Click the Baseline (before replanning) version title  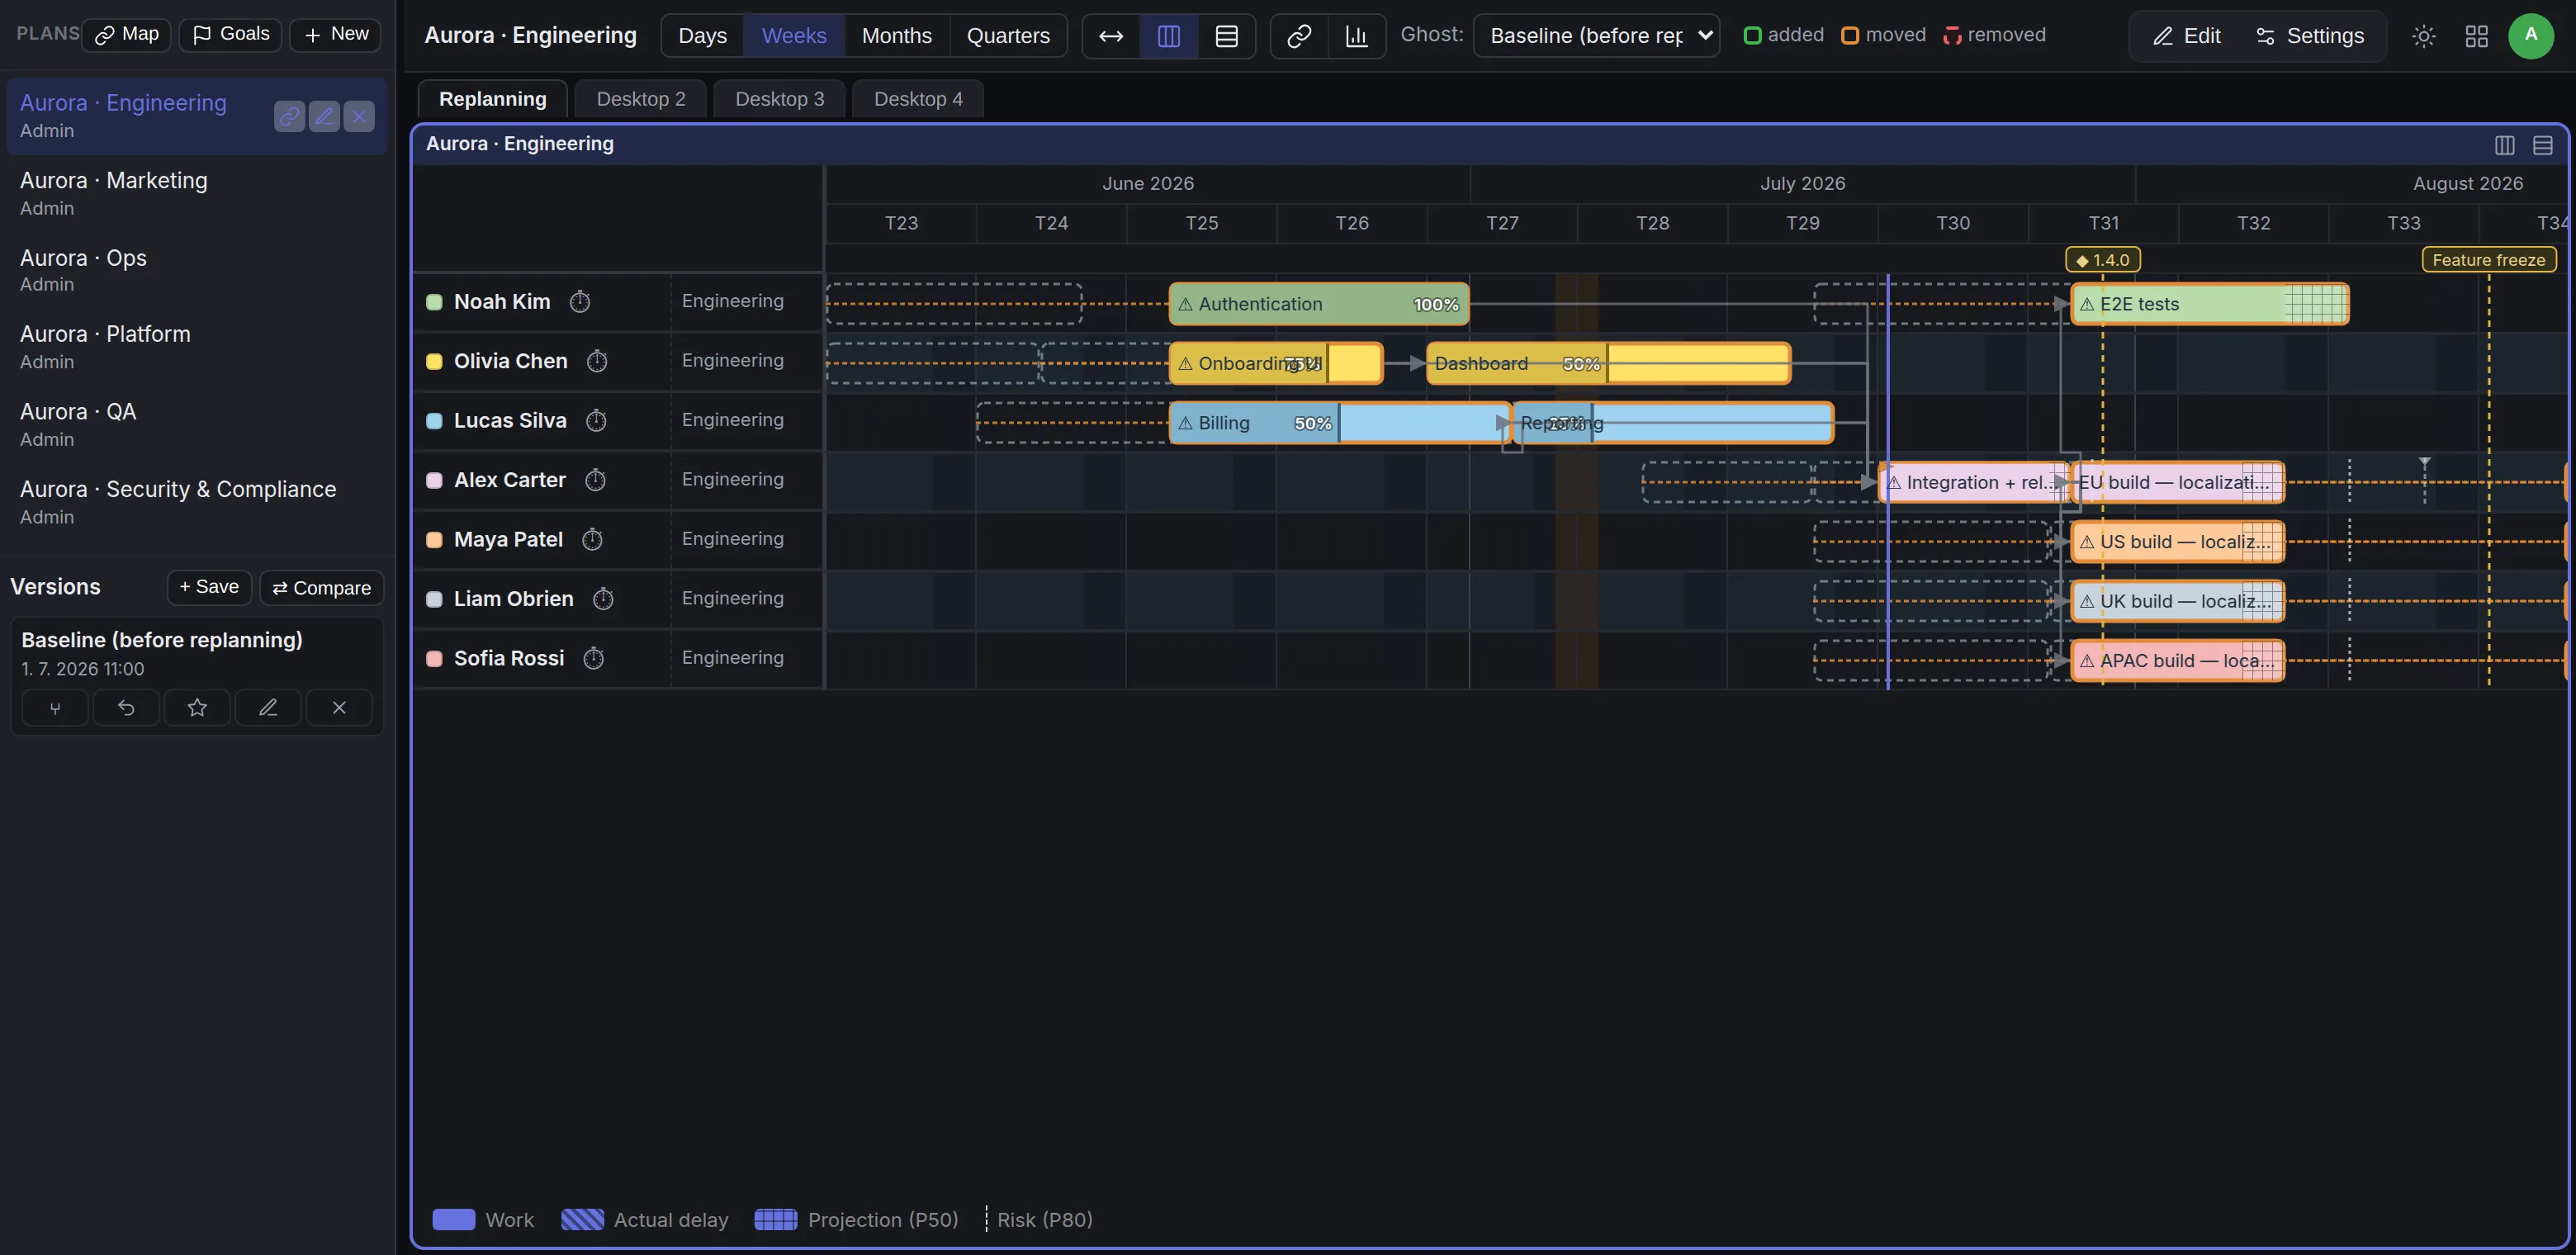point(162,640)
